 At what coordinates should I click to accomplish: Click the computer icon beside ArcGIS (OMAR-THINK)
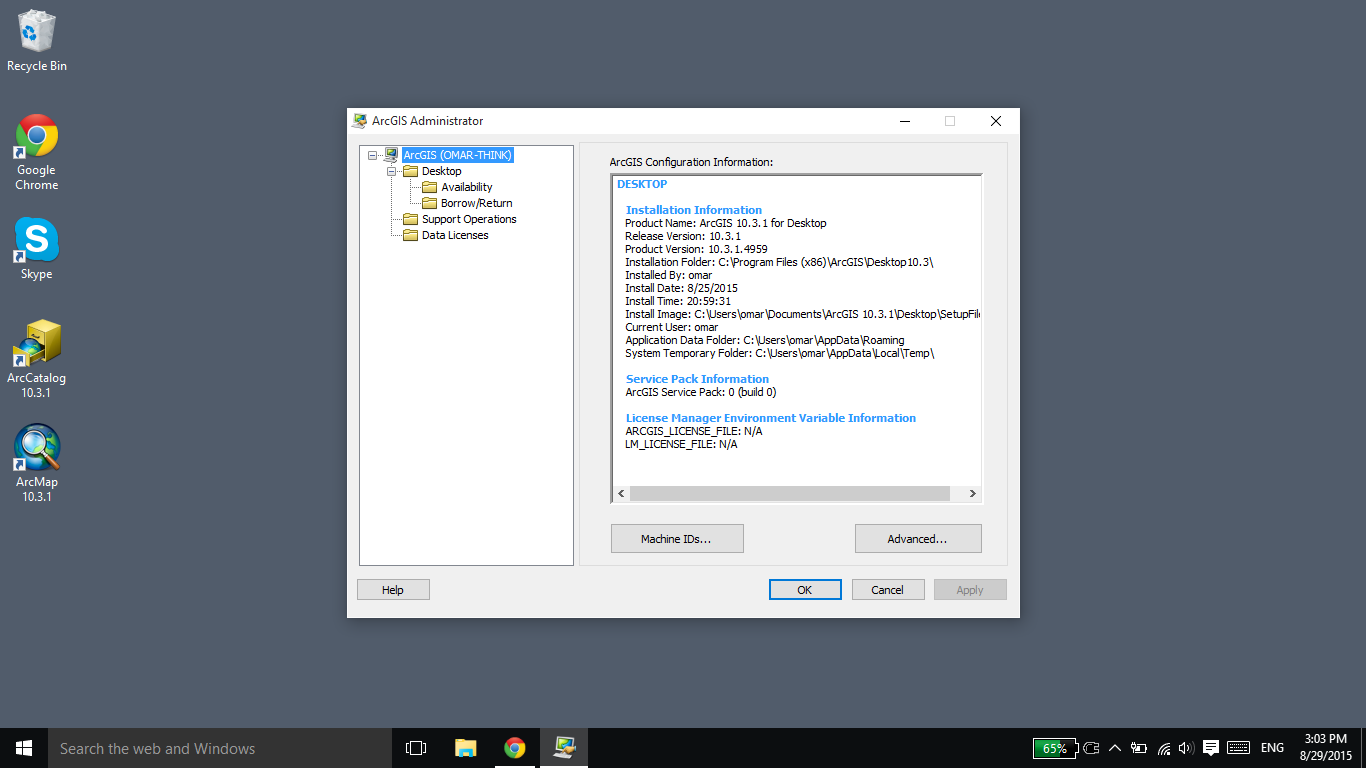click(x=391, y=155)
